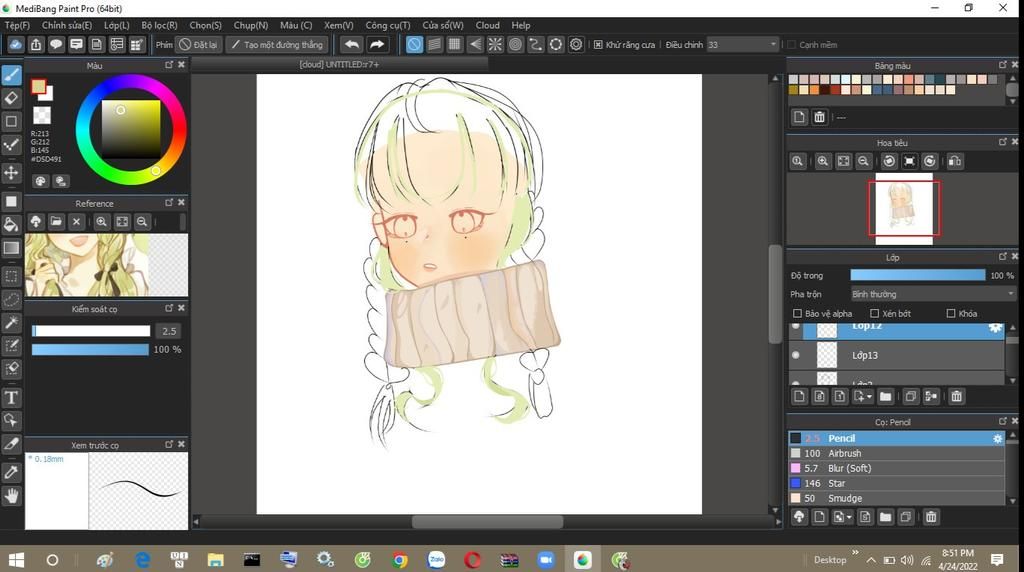The height and width of the screenshot is (572, 1024).
Task: Select the Move tool
Action: click(x=11, y=172)
